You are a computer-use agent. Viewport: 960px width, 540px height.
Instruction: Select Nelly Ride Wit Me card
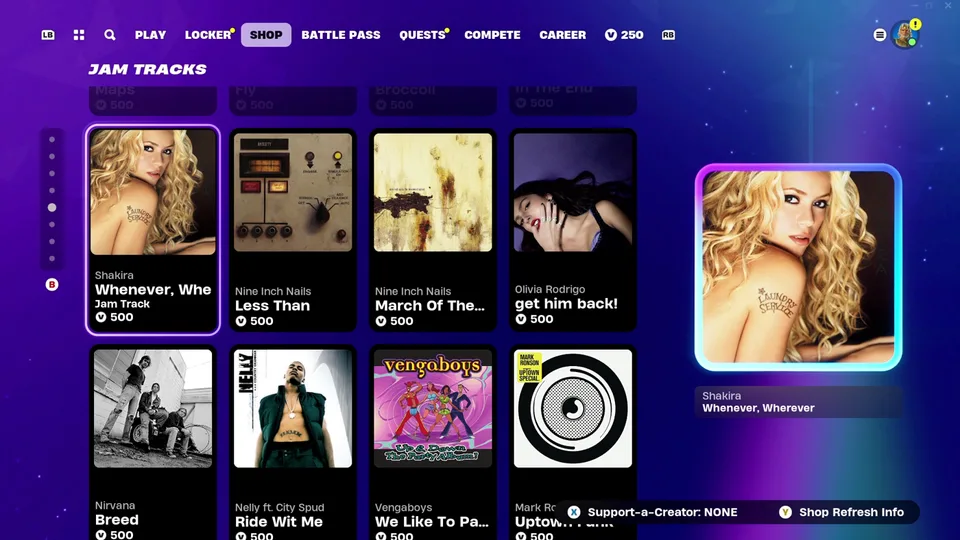(293, 443)
